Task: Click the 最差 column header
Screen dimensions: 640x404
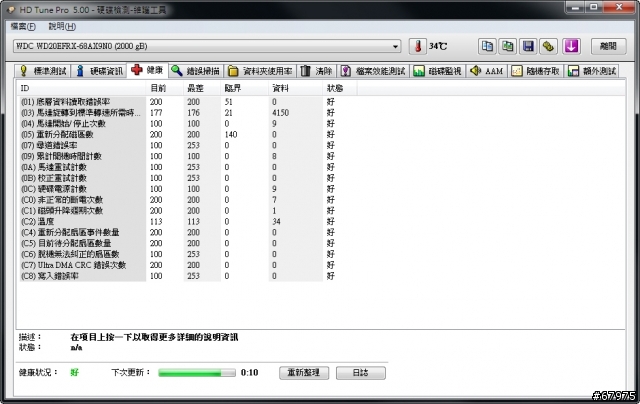Action: (202, 88)
